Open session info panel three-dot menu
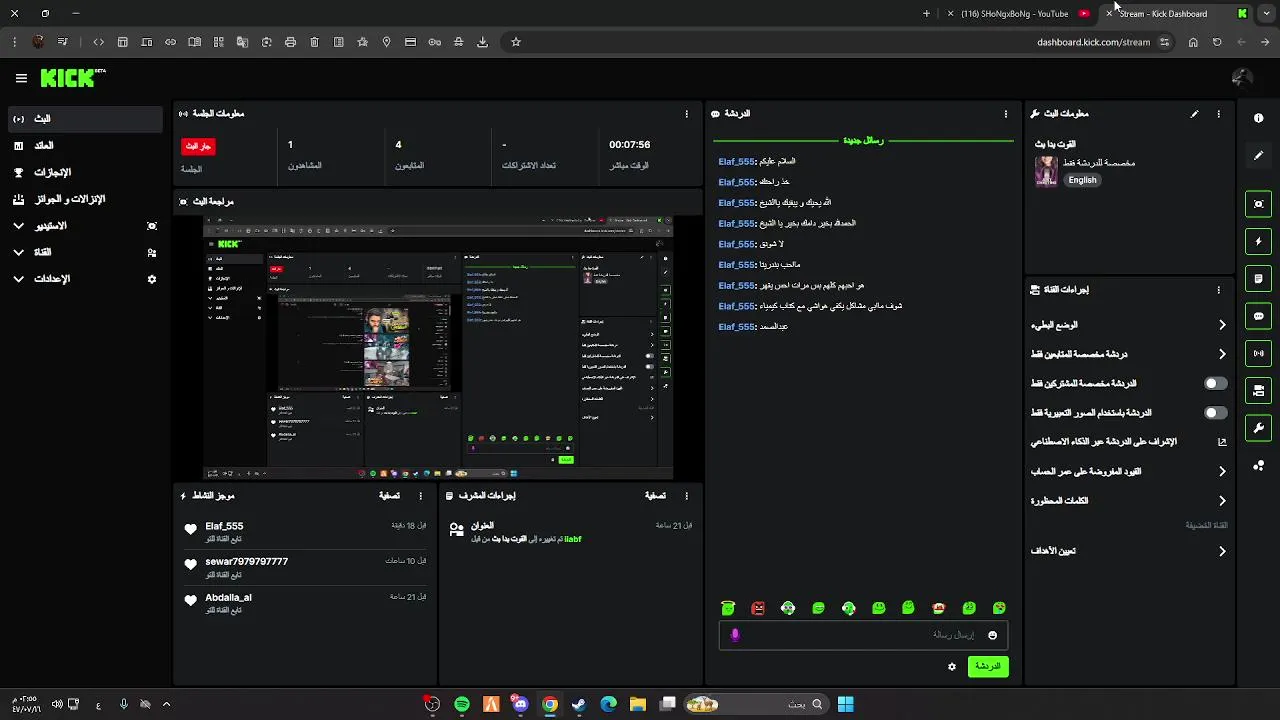Screen dimensions: 1280x720 pos(686,114)
